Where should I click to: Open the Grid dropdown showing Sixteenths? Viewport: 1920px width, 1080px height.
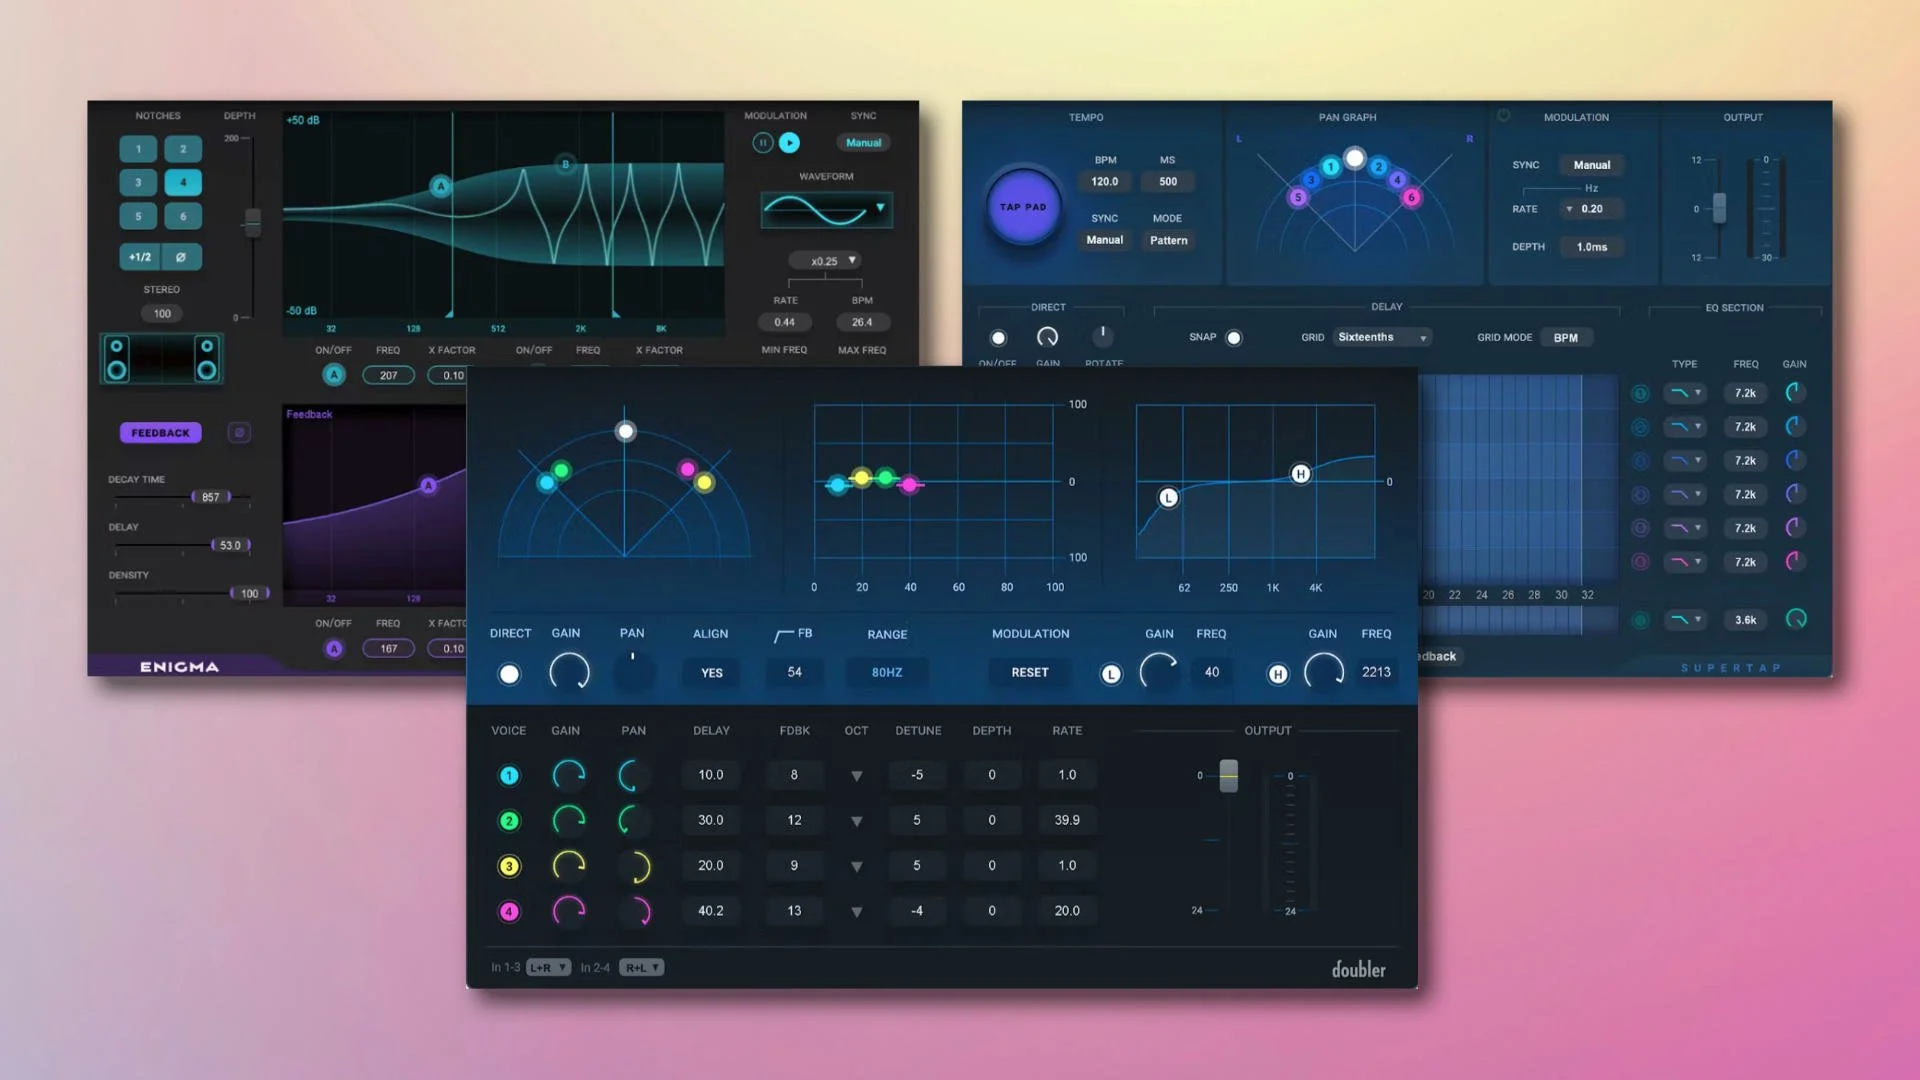click(x=1382, y=337)
